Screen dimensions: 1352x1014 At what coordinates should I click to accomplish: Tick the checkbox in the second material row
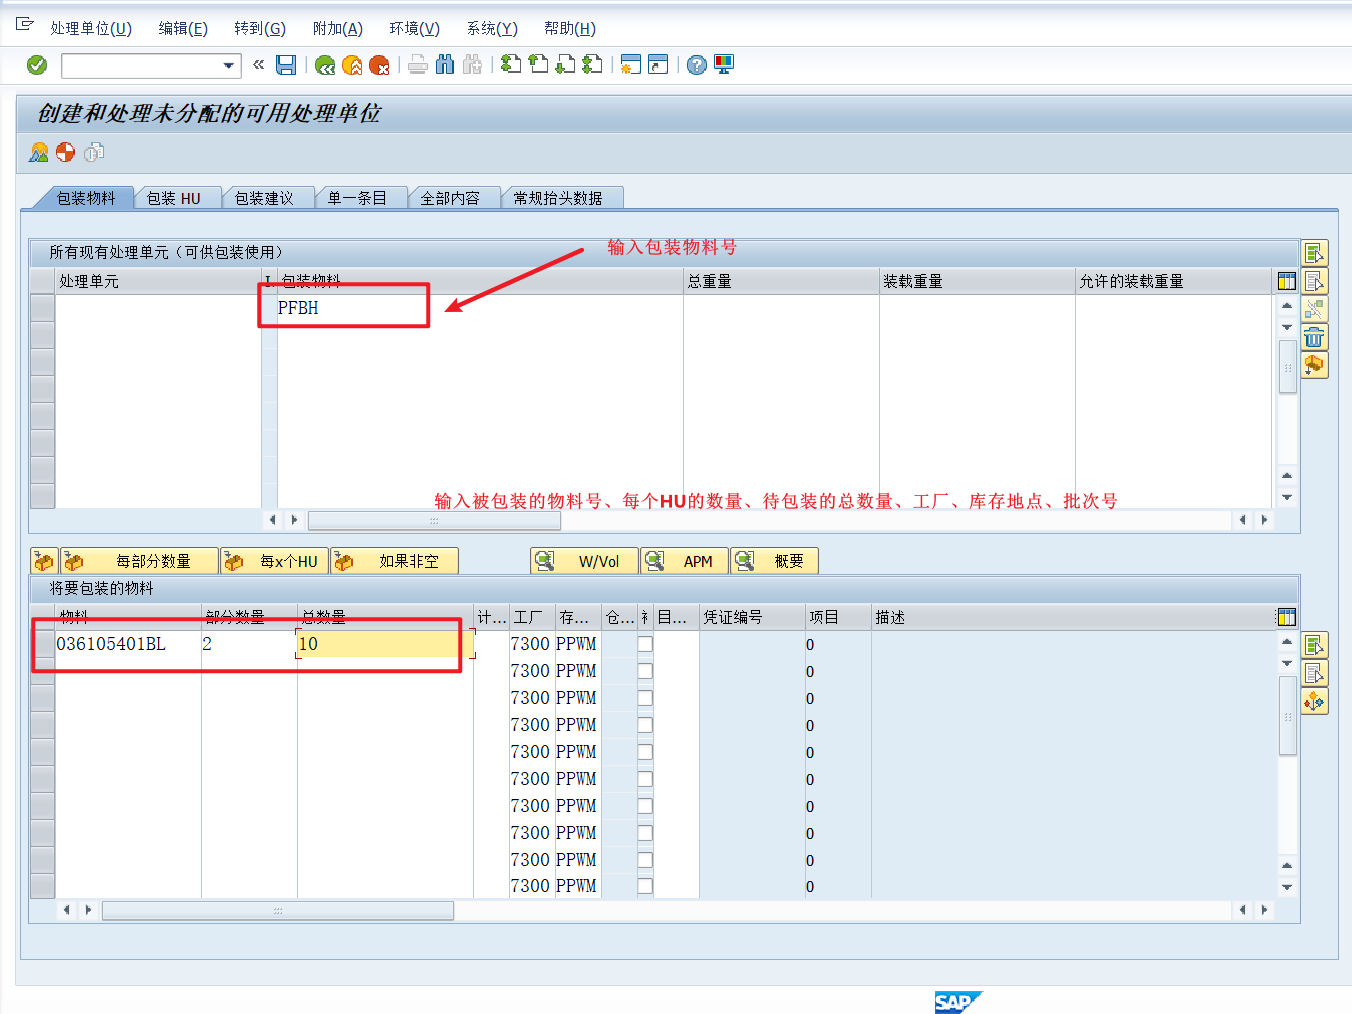646,671
